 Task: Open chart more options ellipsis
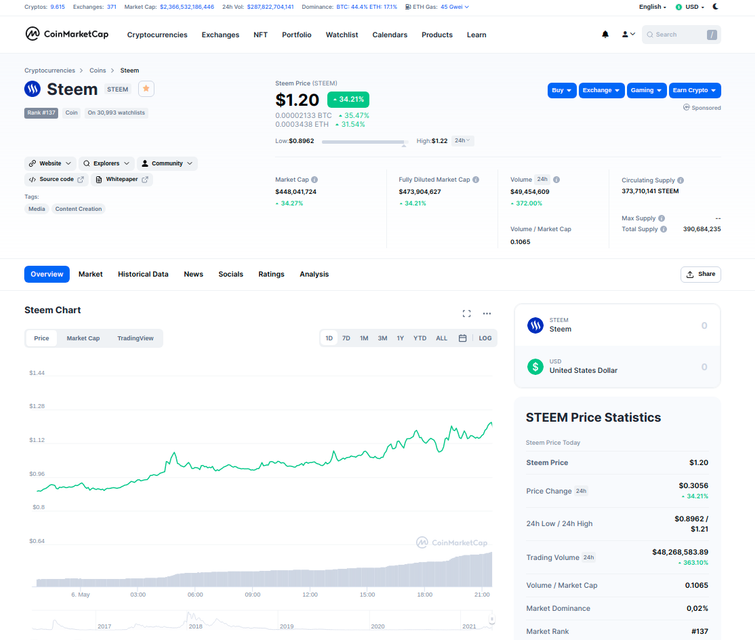coord(487,313)
